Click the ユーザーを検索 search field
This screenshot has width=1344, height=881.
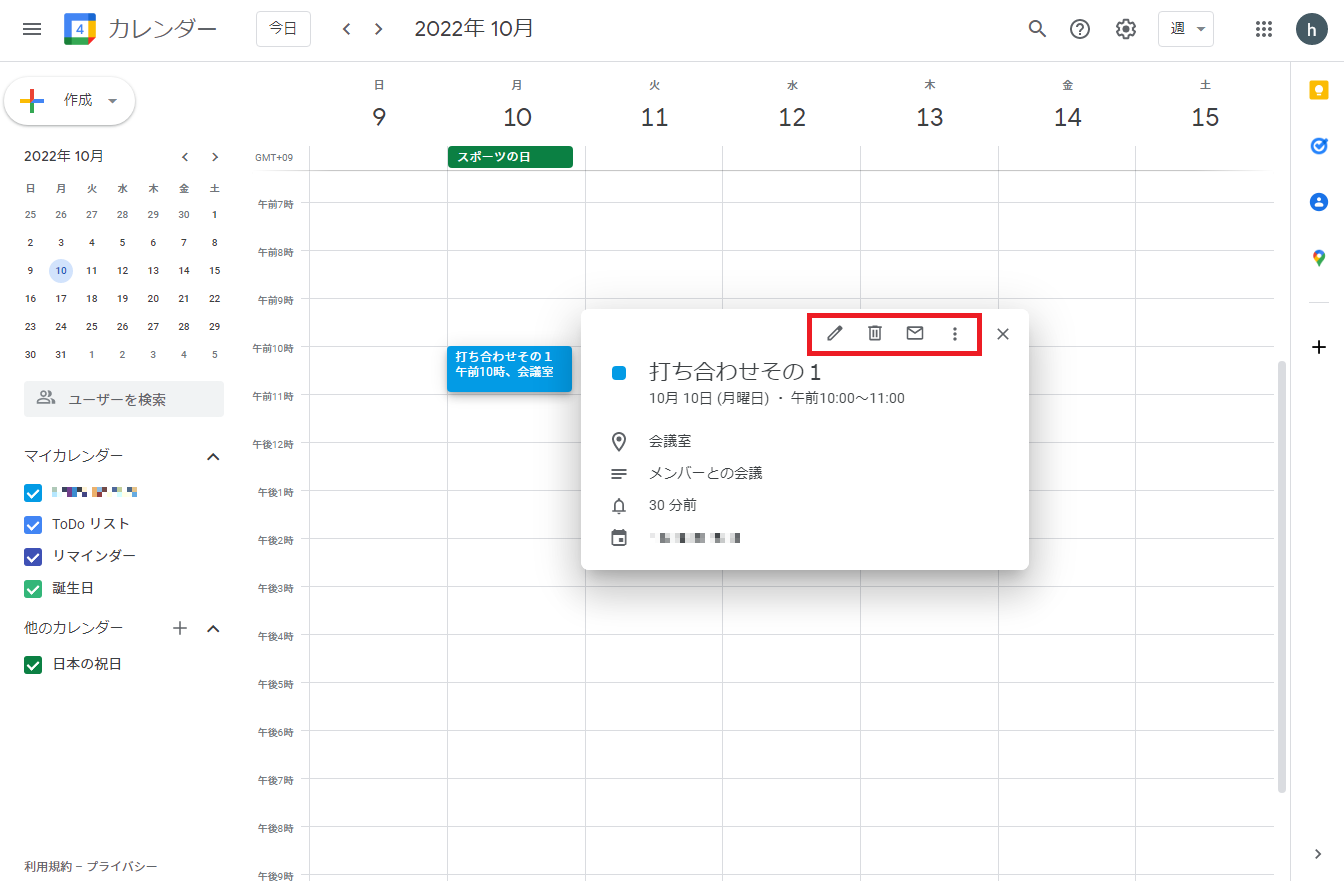tap(124, 399)
